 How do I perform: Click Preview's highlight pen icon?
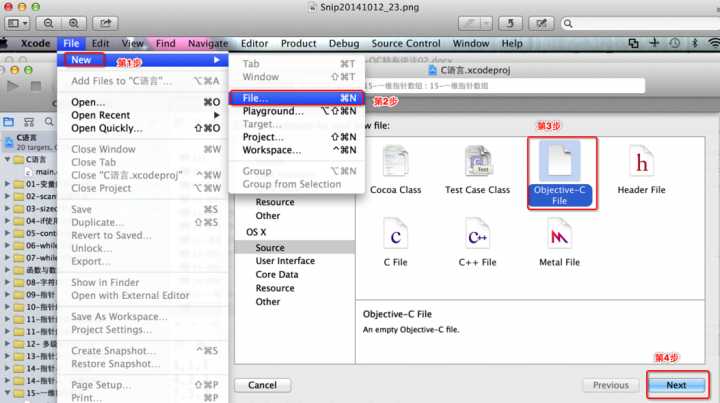click(469, 23)
